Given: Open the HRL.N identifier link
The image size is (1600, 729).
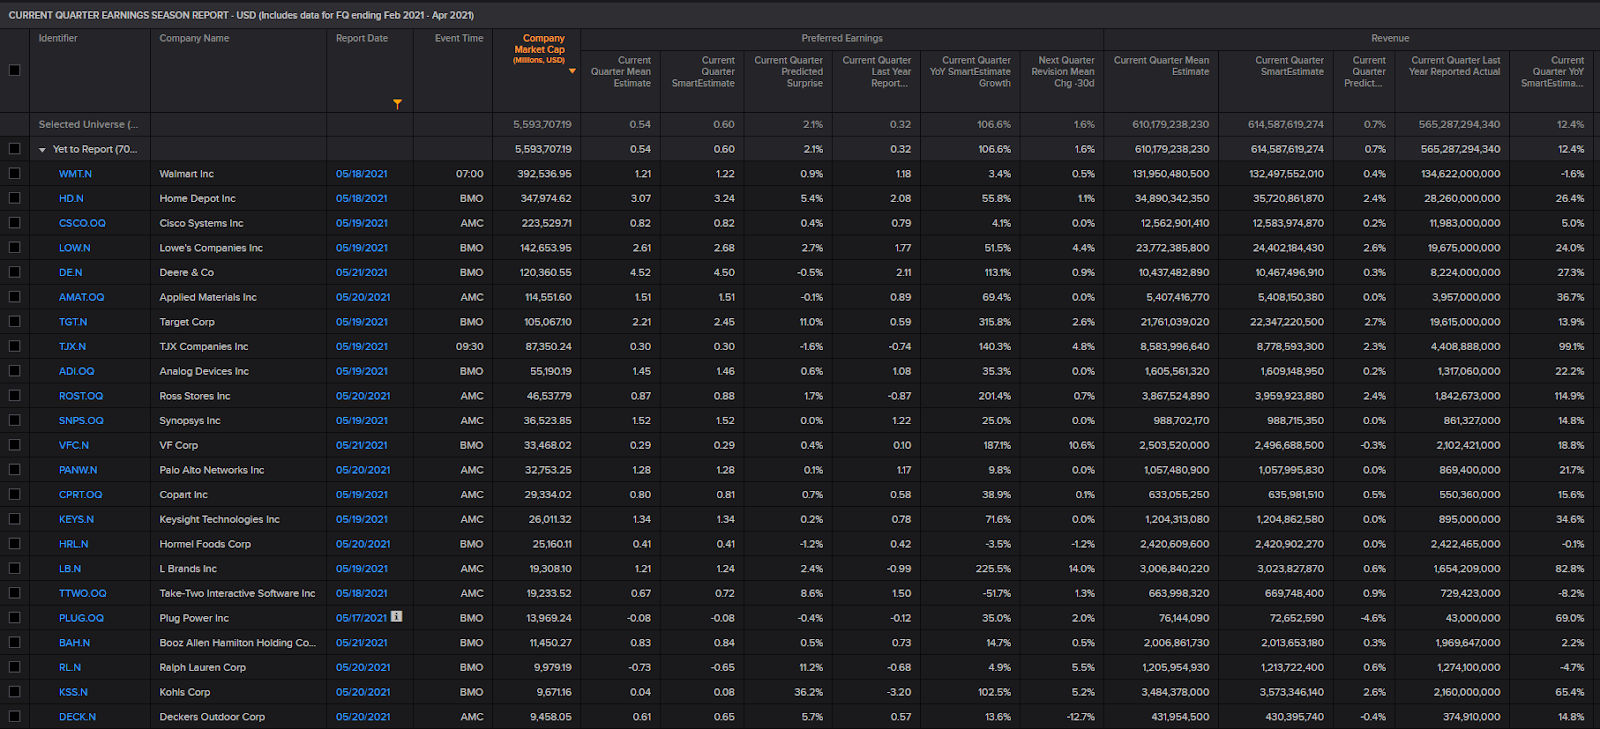Looking at the screenshot, I should click(73, 544).
